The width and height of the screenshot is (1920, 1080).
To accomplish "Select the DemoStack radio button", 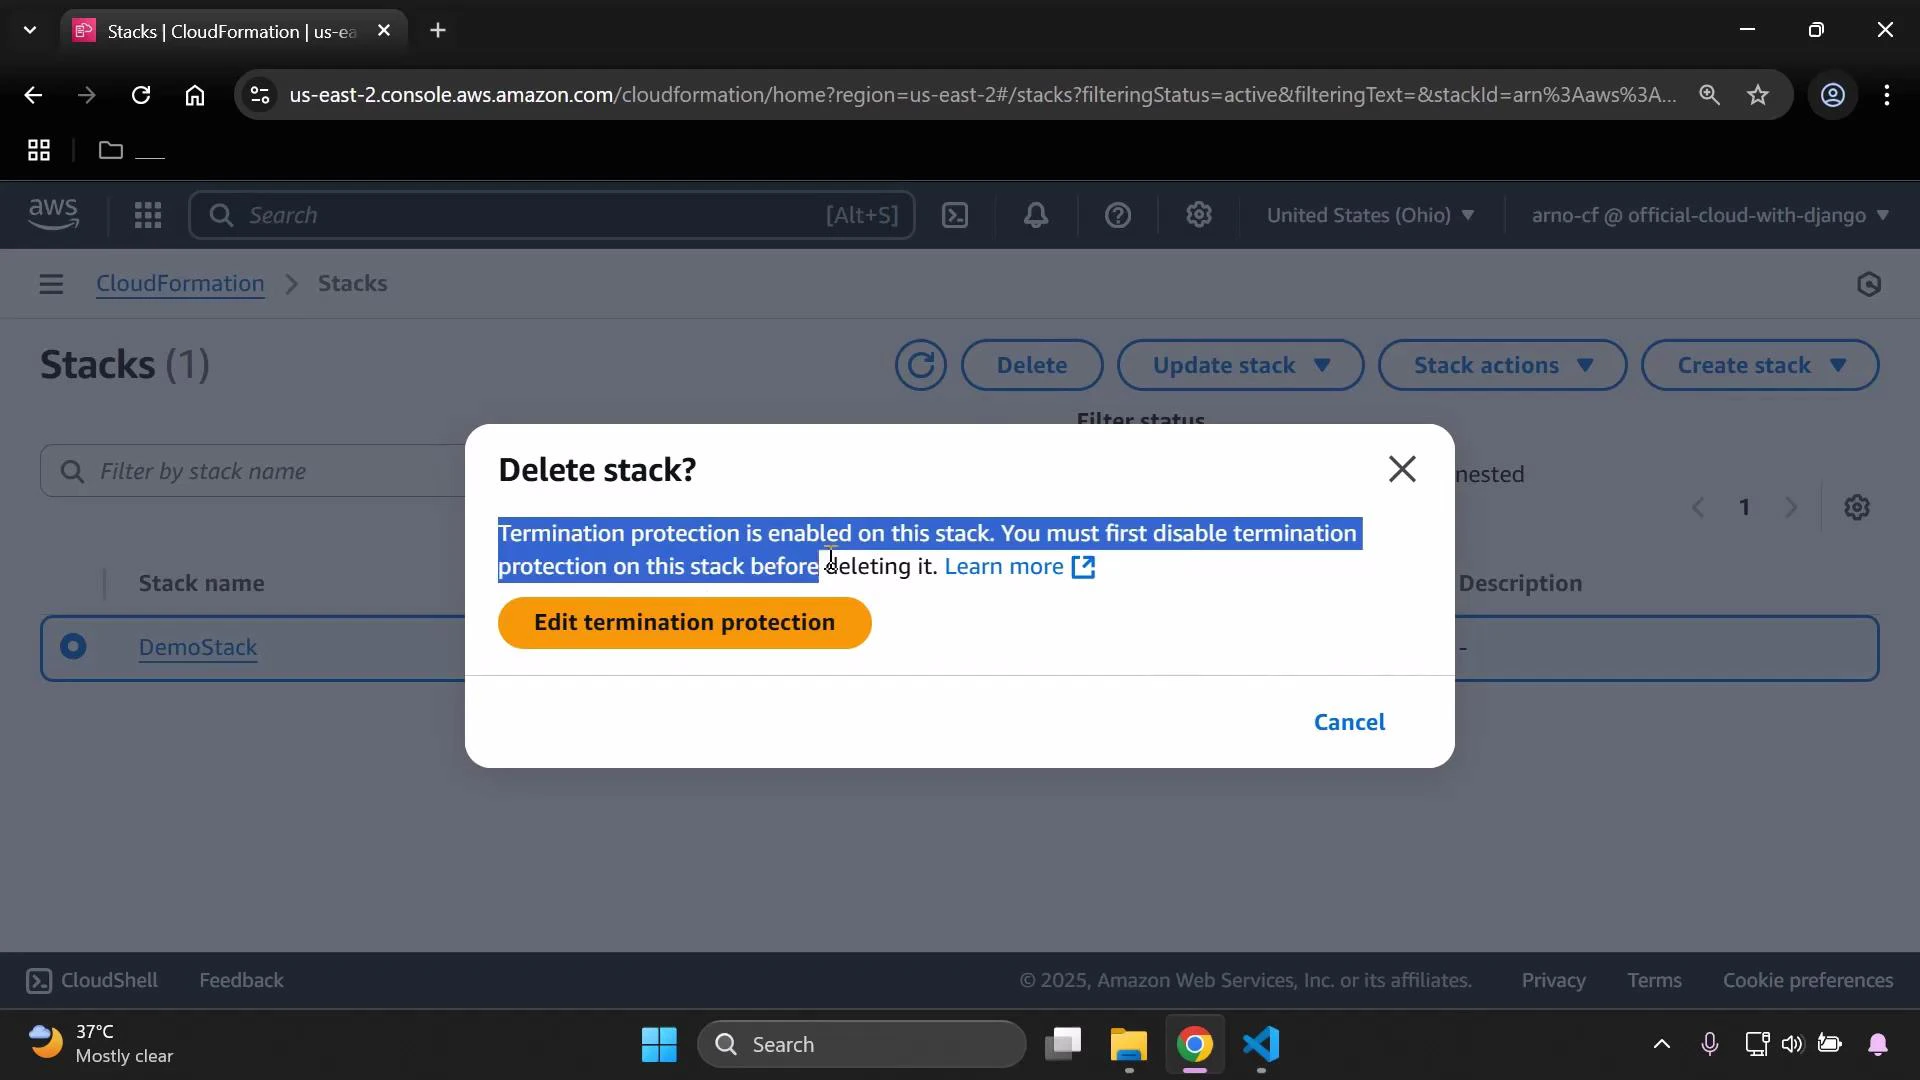I will tap(73, 647).
